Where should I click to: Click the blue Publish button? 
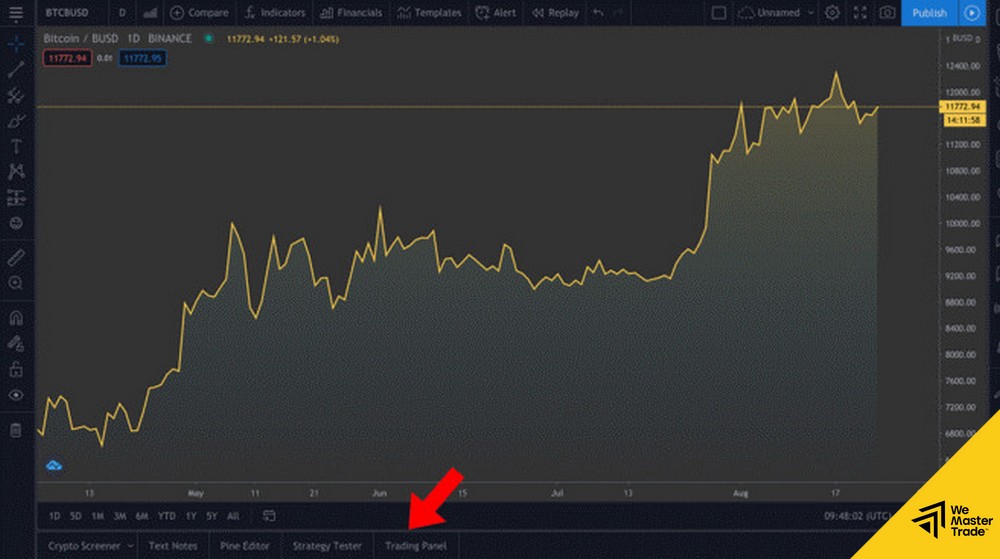coord(929,13)
